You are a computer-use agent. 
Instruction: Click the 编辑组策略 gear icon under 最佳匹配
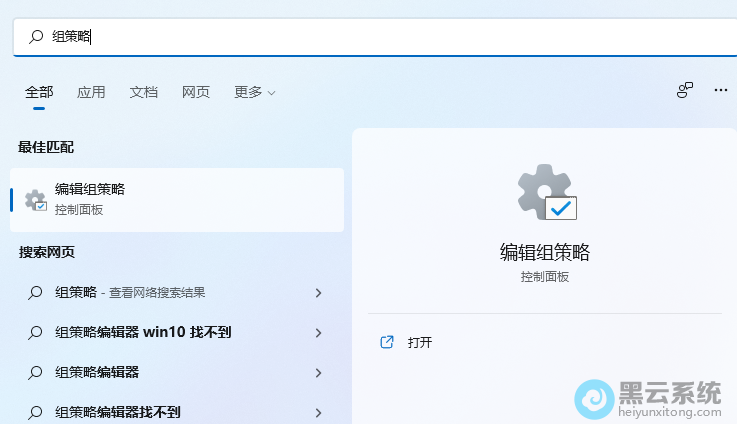click(x=35, y=199)
